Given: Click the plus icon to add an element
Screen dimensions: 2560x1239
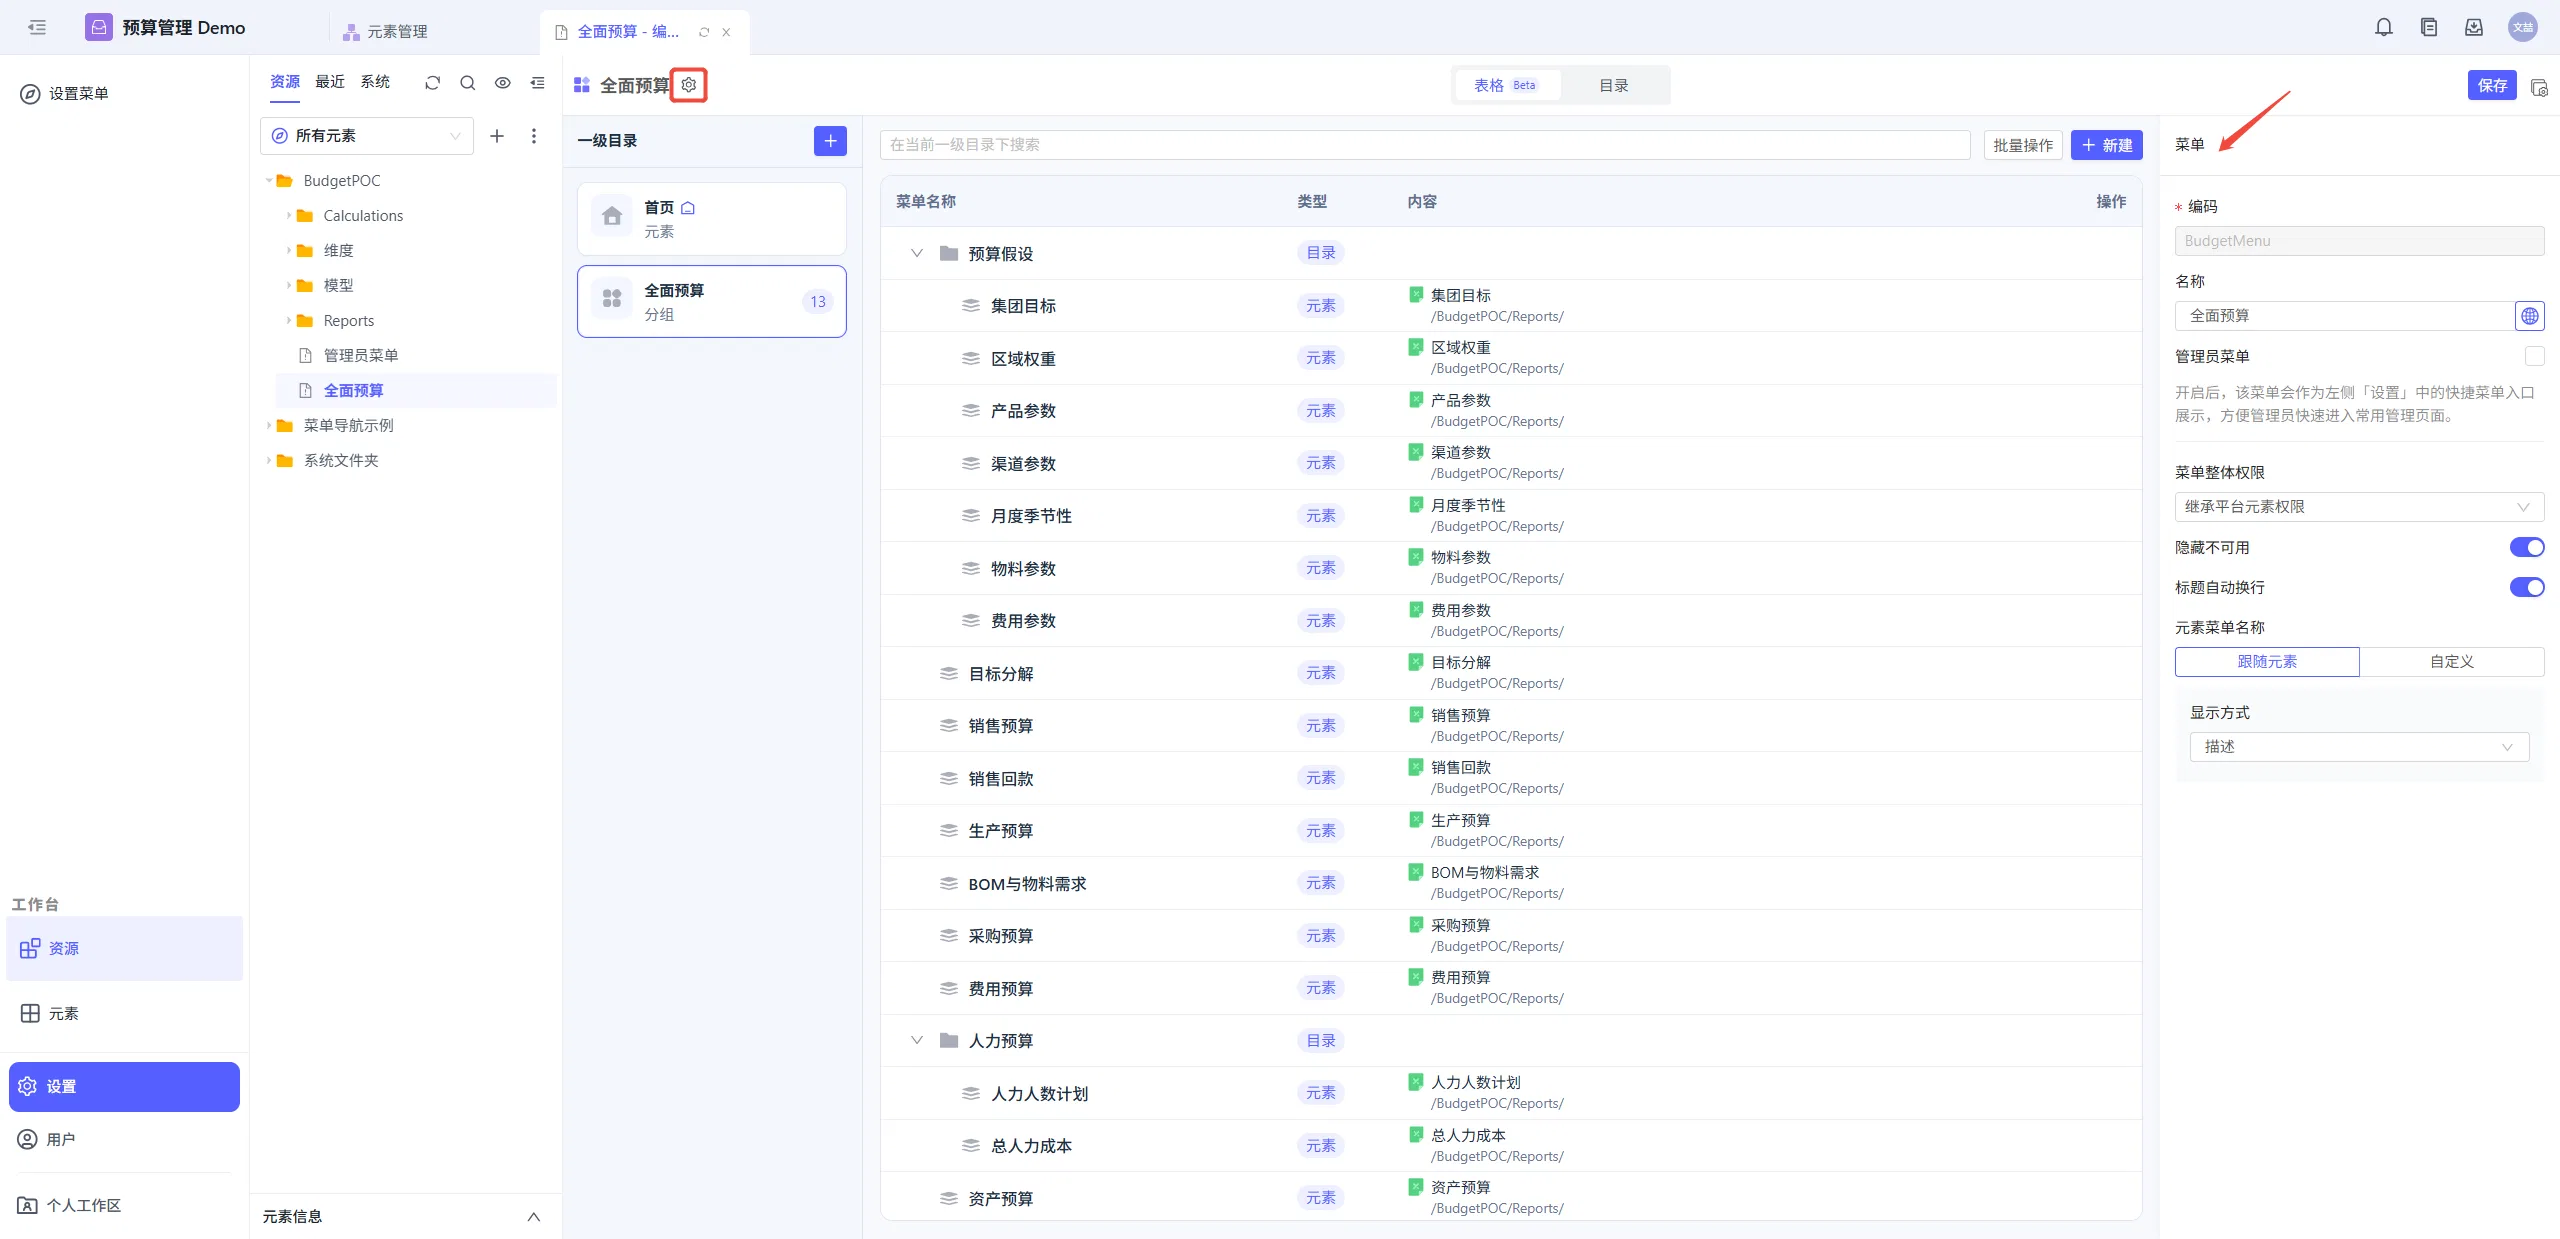Looking at the screenshot, I should (x=497, y=136).
